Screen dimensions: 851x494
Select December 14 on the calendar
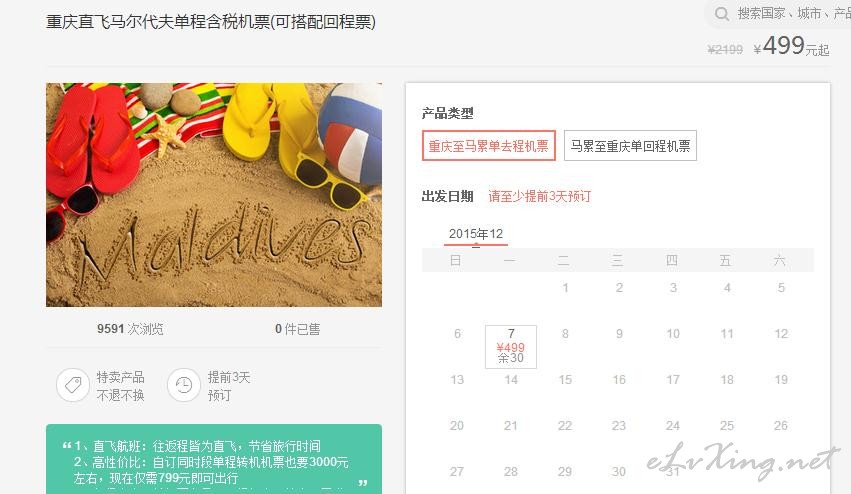(x=511, y=380)
